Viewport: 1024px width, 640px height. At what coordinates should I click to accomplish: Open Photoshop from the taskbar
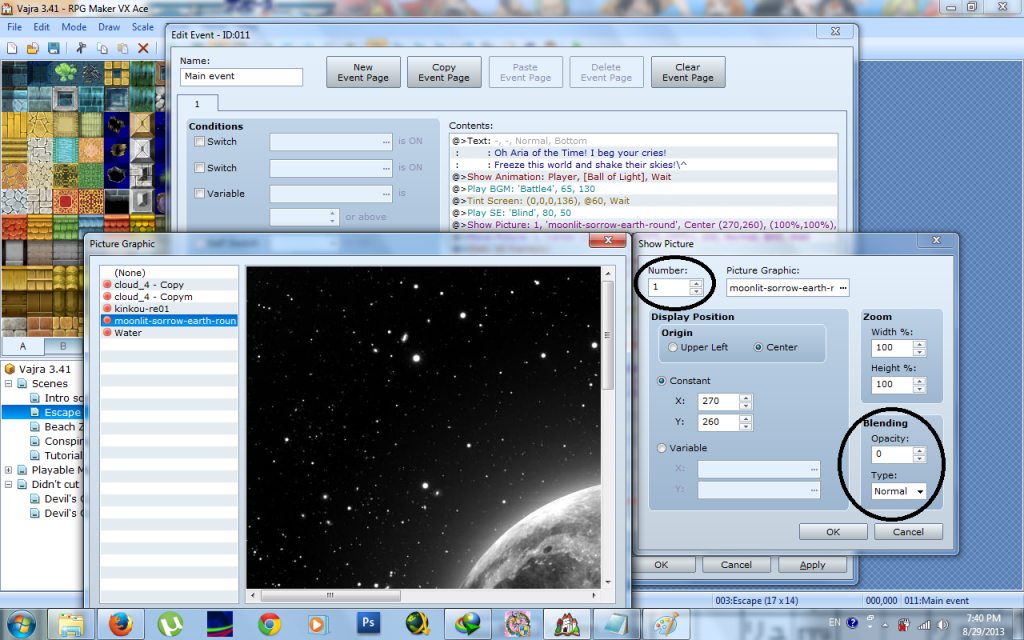(x=368, y=624)
